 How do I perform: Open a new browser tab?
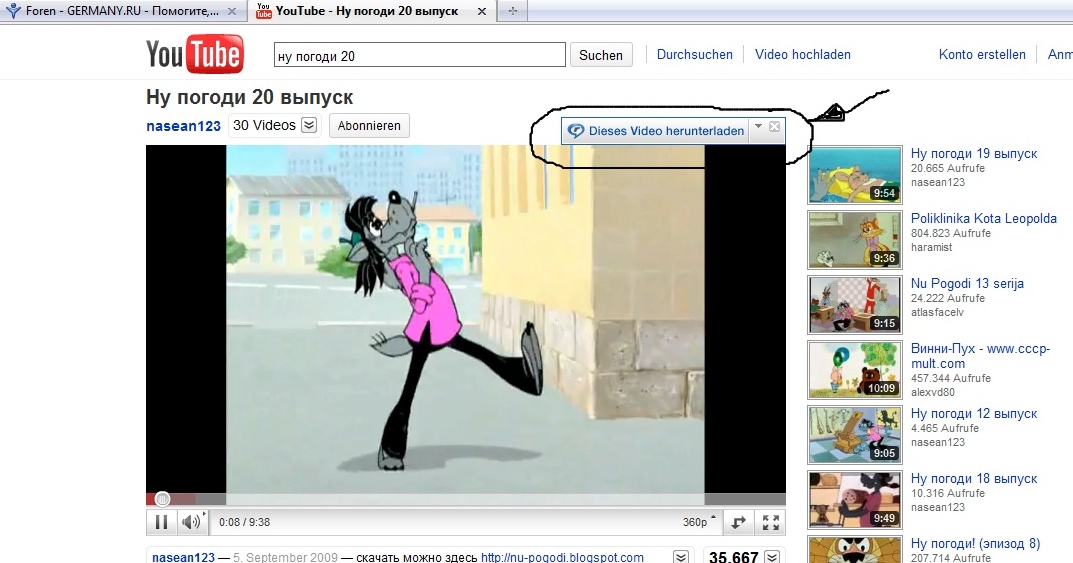pyautogui.click(x=513, y=11)
